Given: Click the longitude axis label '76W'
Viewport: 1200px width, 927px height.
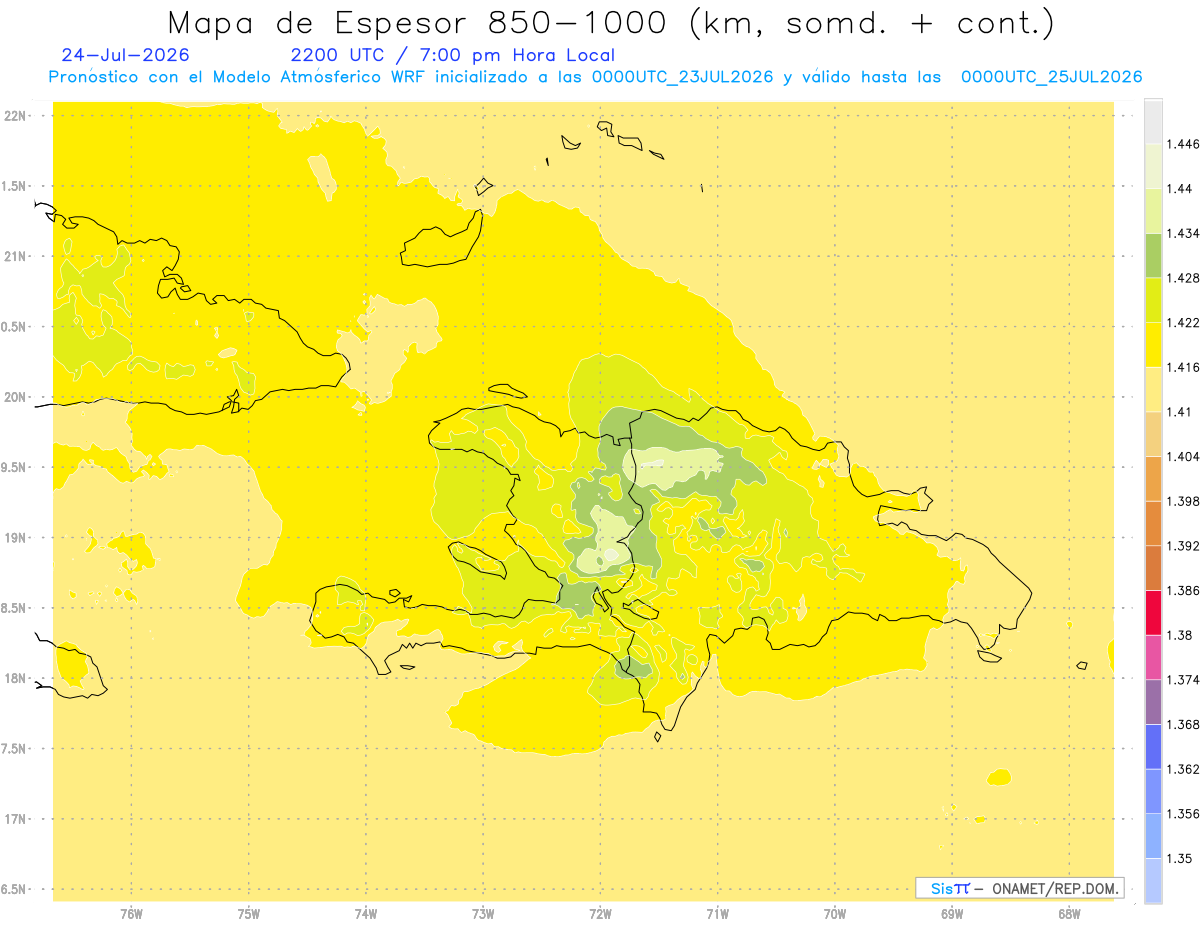Looking at the screenshot, I should pyautogui.click(x=131, y=914).
